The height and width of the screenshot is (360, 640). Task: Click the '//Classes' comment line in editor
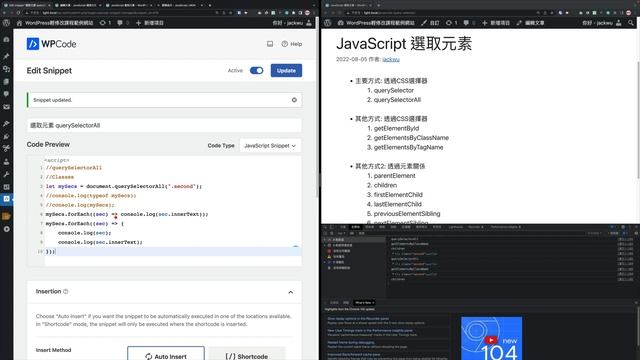60,177
